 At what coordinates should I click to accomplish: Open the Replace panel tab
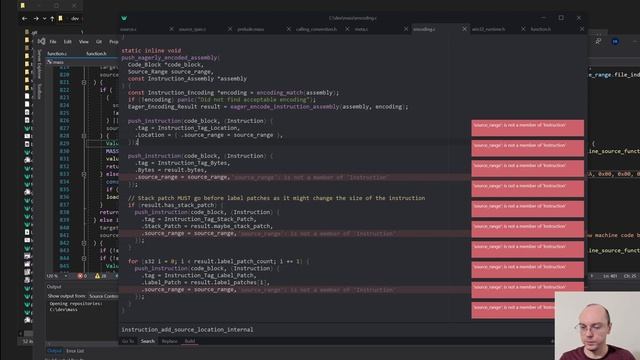(x=169, y=341)
